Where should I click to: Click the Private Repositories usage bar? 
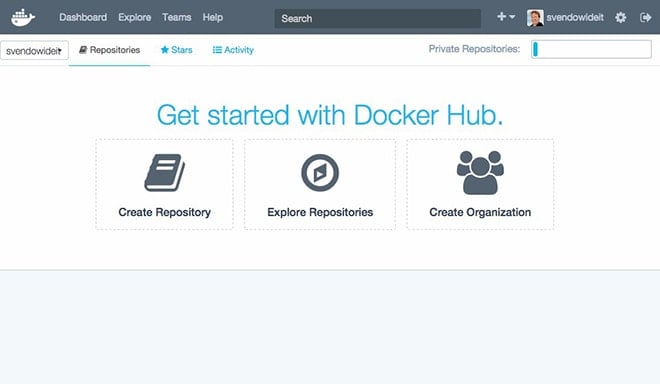(591, 49)
